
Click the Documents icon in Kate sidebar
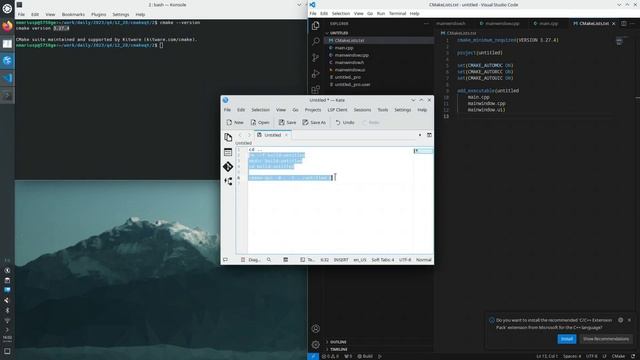point(228,138)
